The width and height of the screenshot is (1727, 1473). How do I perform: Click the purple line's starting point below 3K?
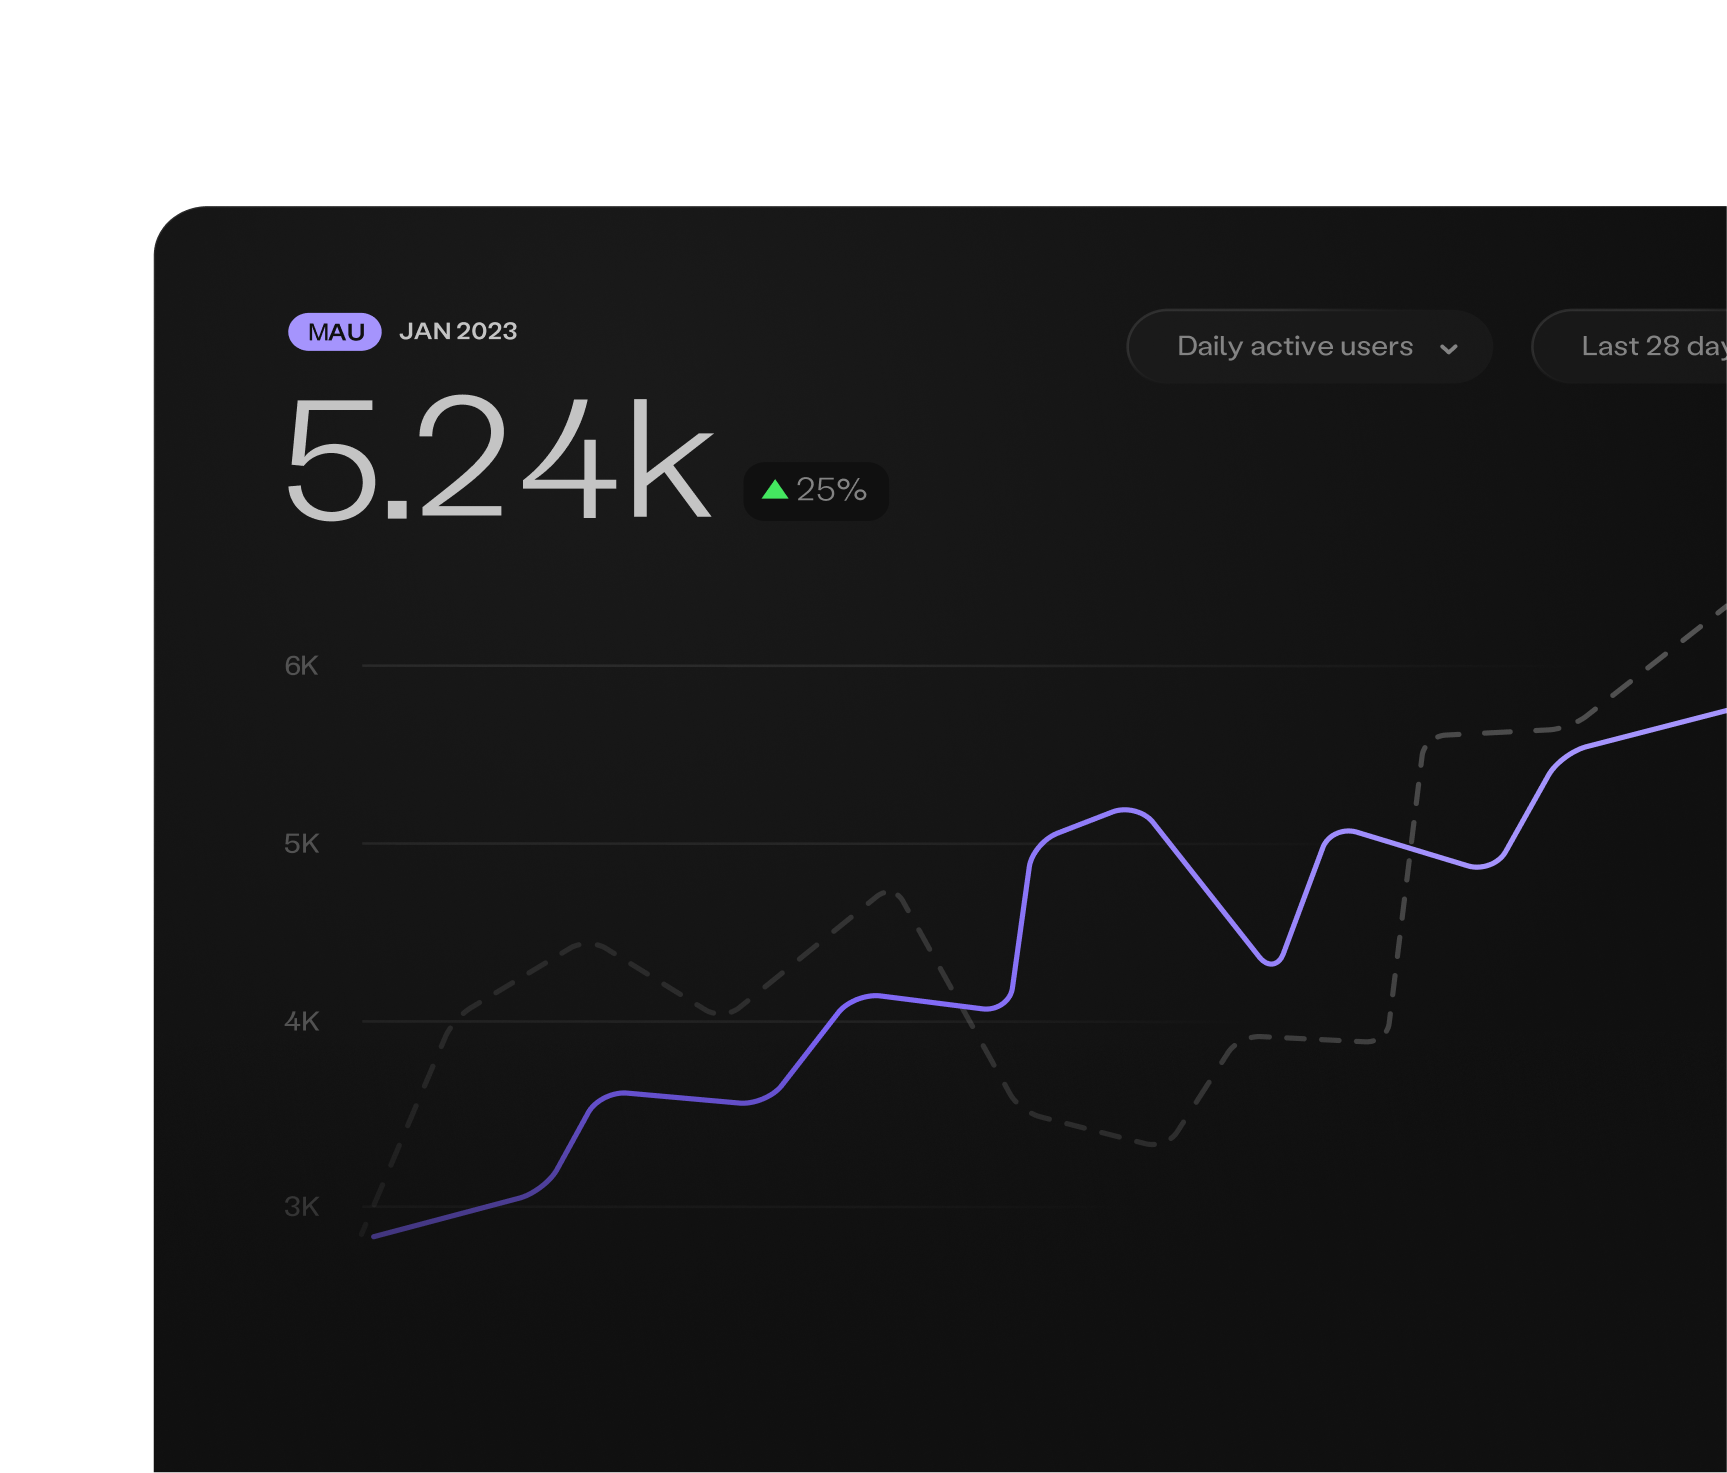[375, 1236]
